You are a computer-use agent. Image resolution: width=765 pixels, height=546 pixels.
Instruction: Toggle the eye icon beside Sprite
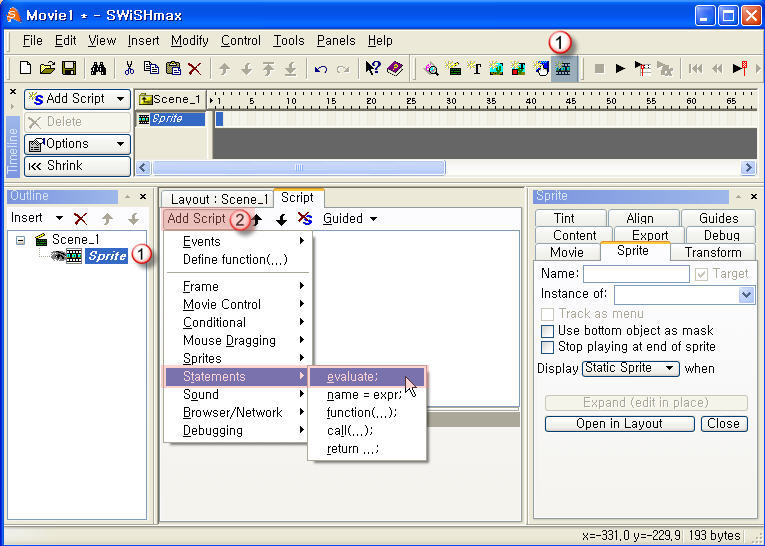click(x=58, y=256)
